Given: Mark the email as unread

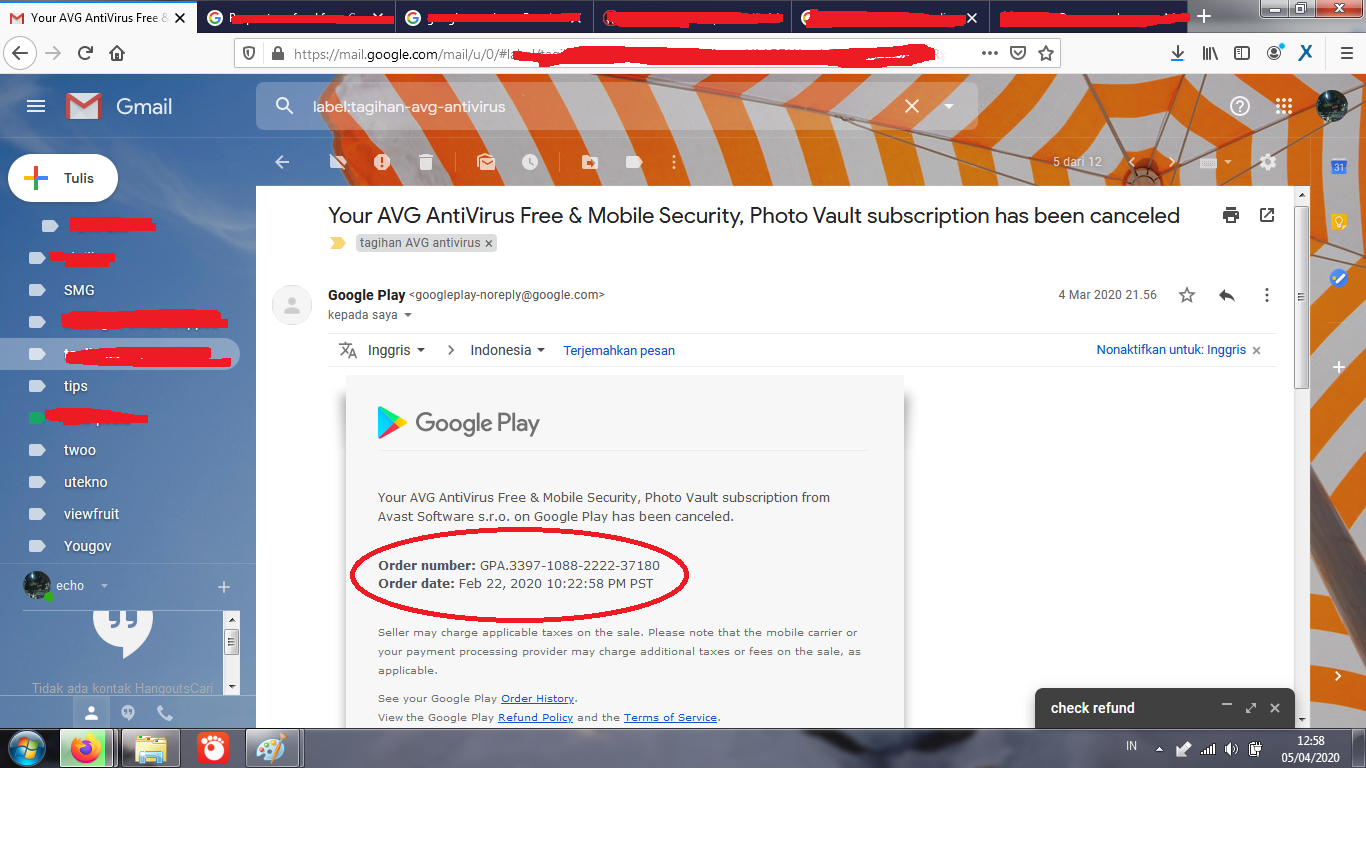Looking at the screenshot, I should [x=486, y=162].
